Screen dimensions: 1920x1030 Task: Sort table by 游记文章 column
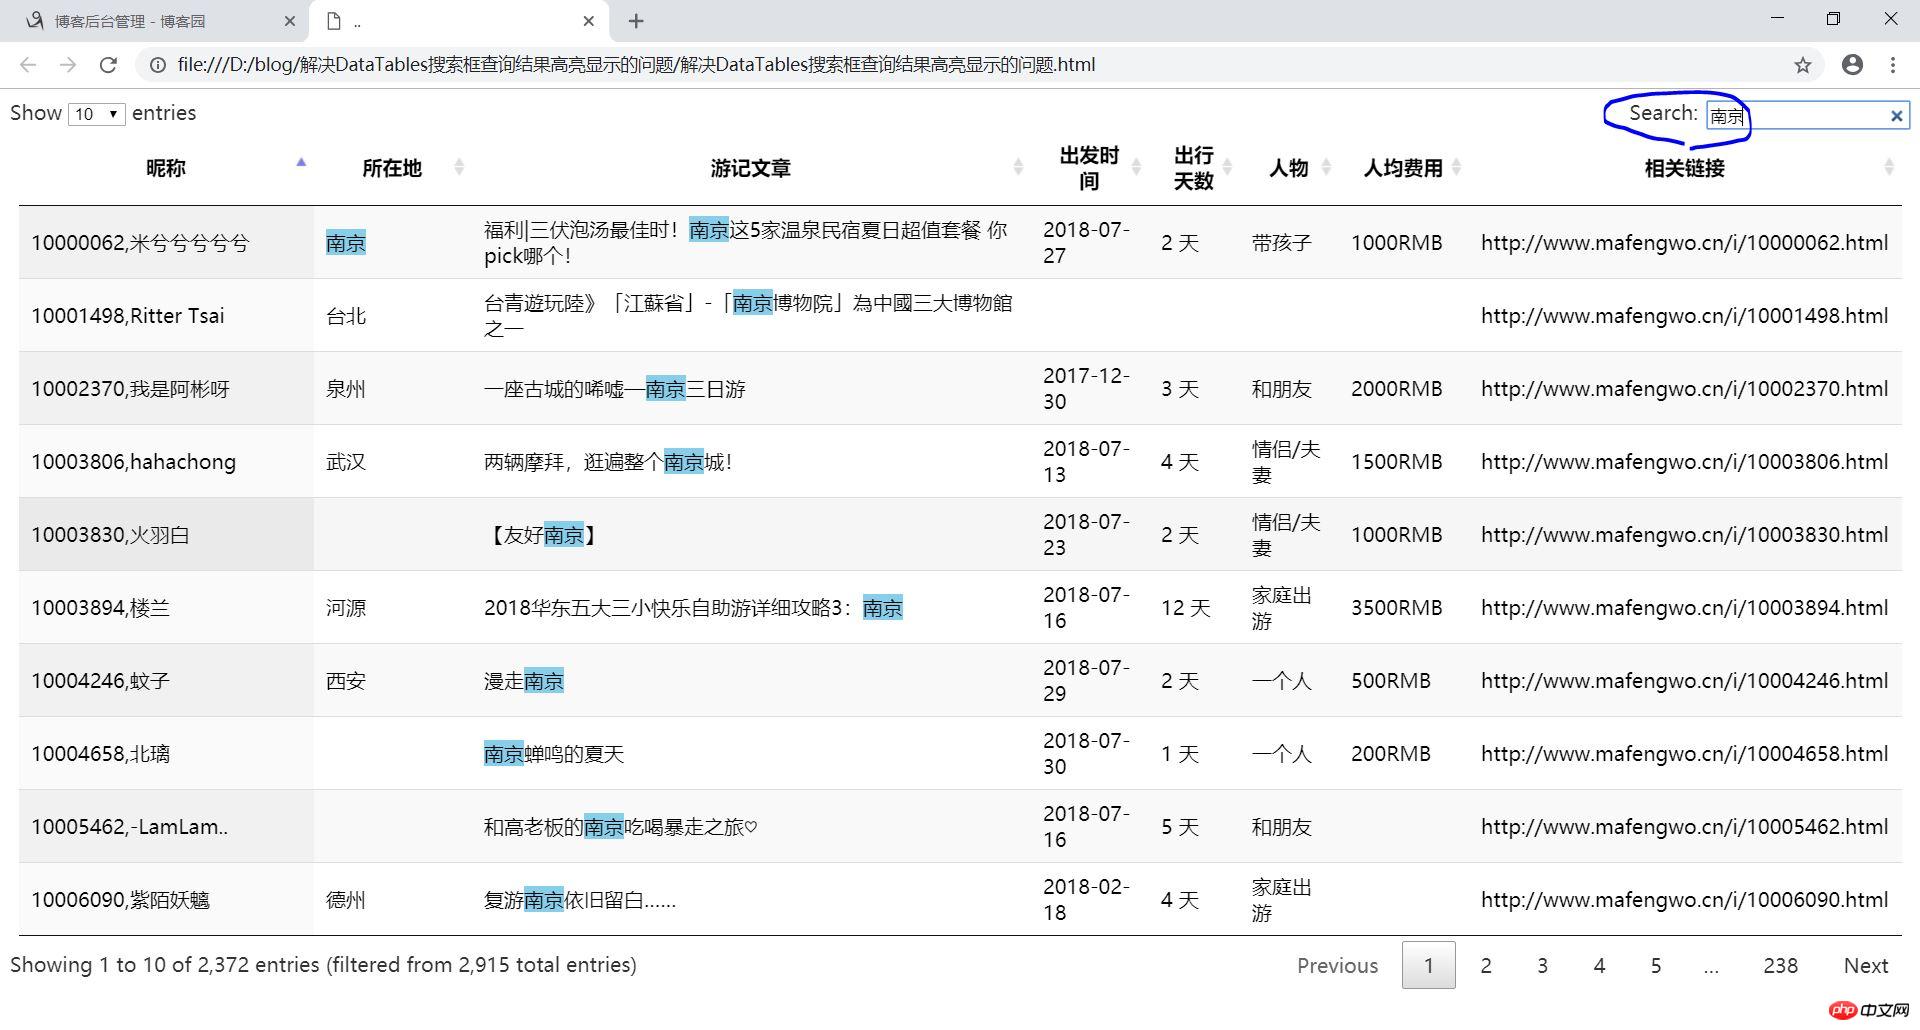(x=750, y=168)
